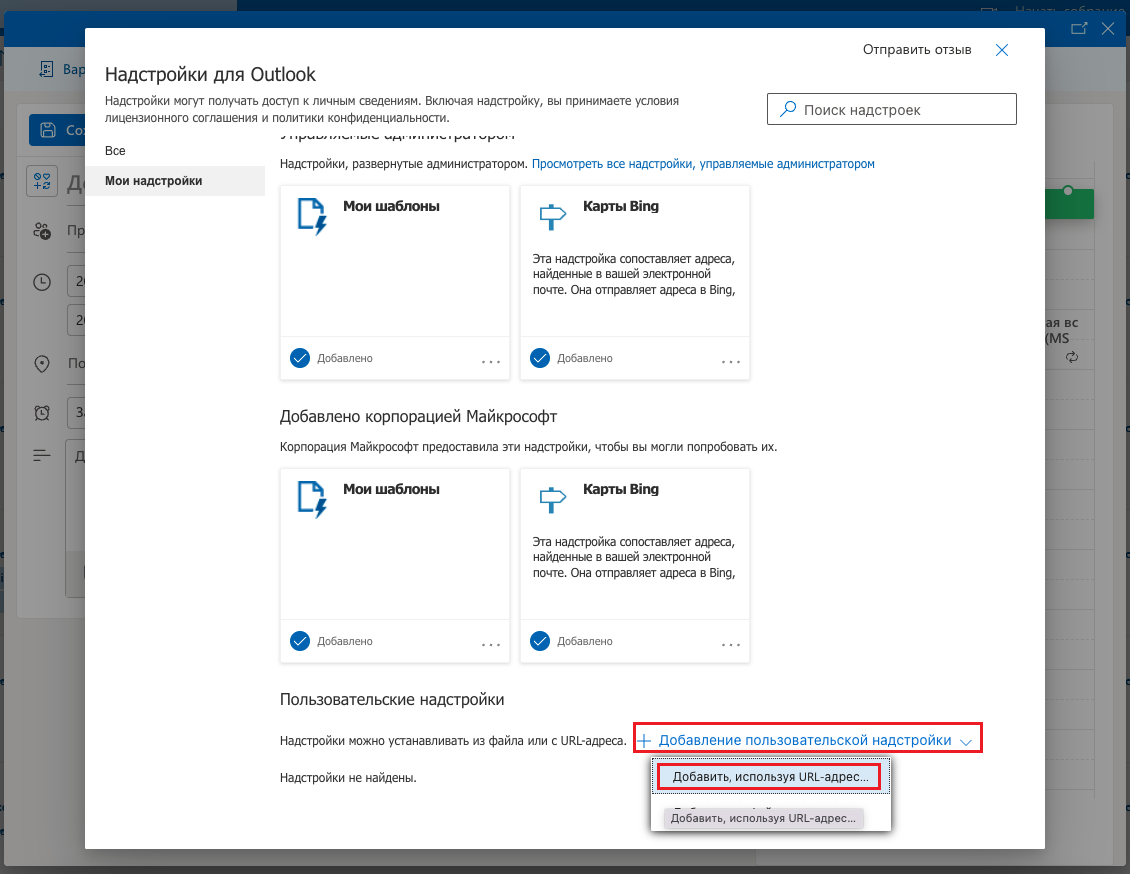Toggle the Added checkmark on the top My Templates card
Viewport: 1130px width, 874px height.
(300, 358)
